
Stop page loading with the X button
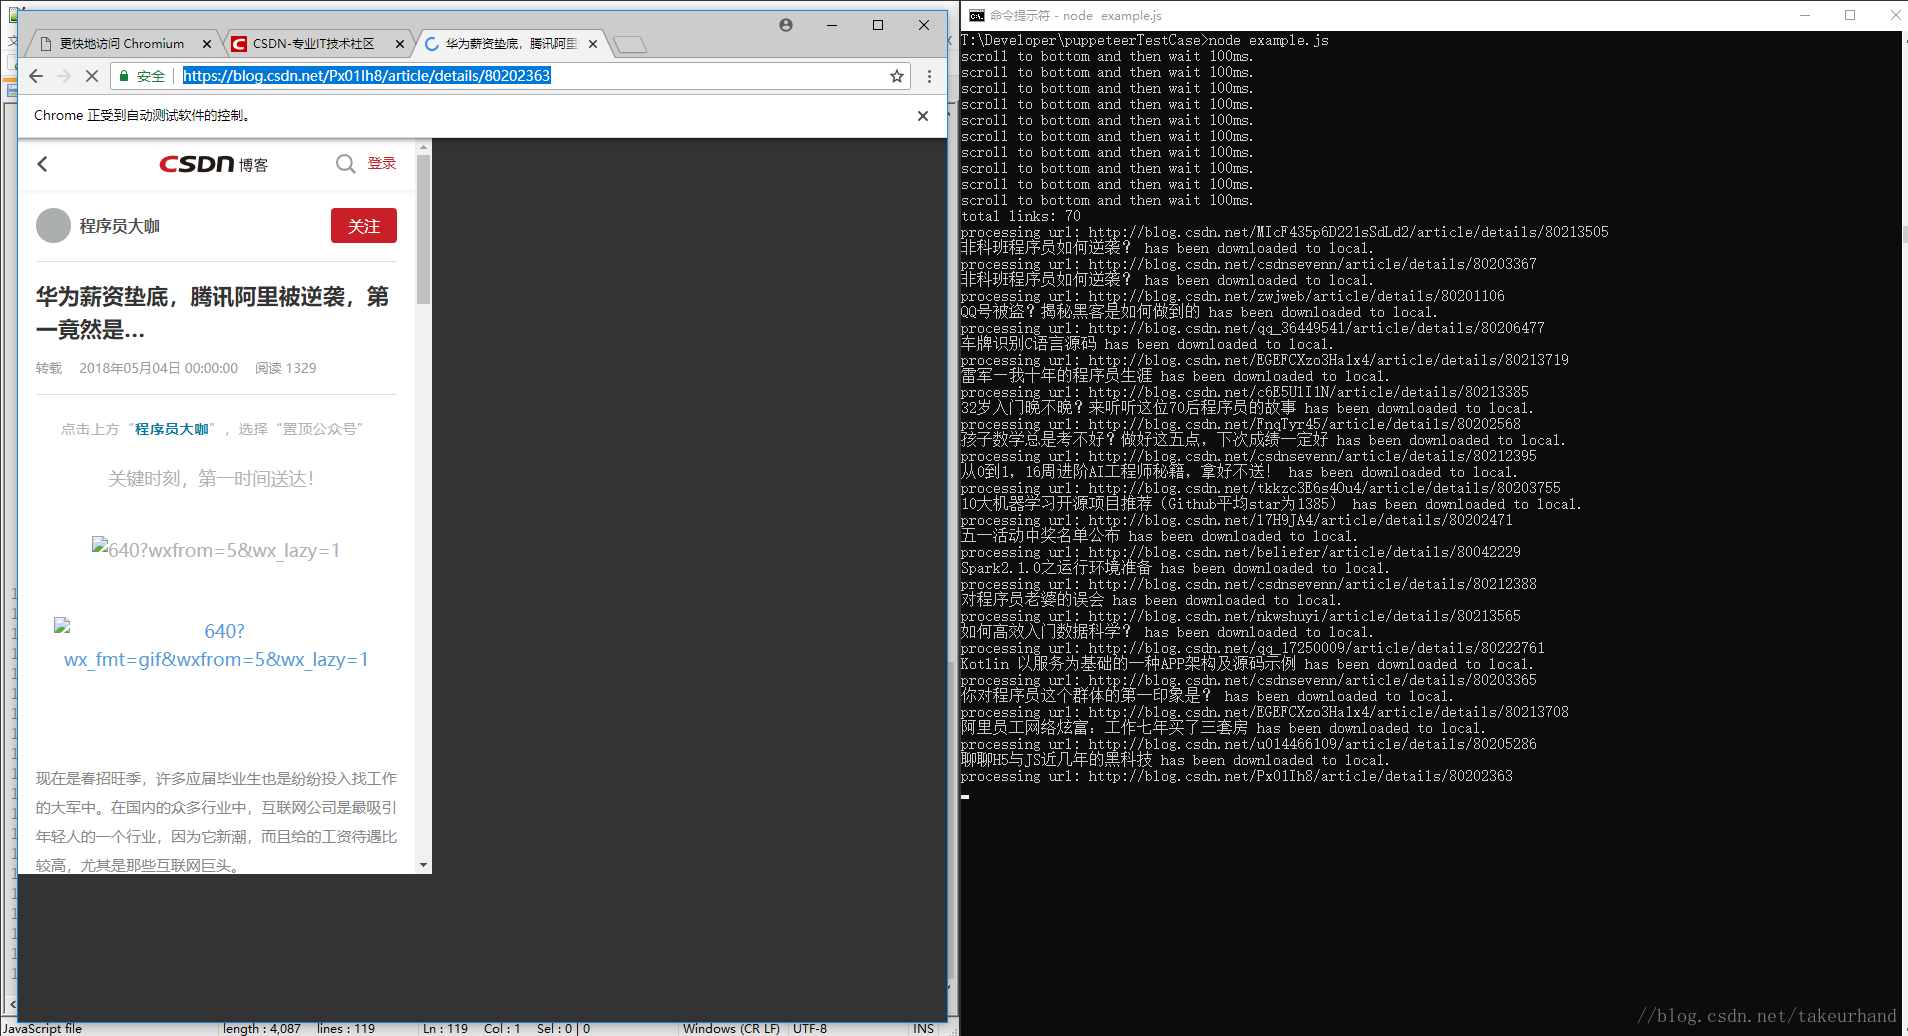click(x=91, y=76)
